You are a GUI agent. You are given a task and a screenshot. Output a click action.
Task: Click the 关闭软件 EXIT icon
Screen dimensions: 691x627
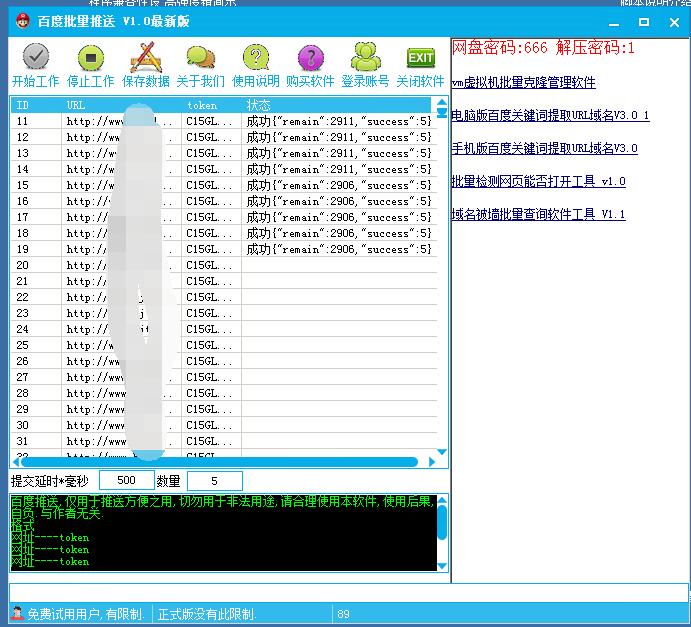(x=420, y=58)
